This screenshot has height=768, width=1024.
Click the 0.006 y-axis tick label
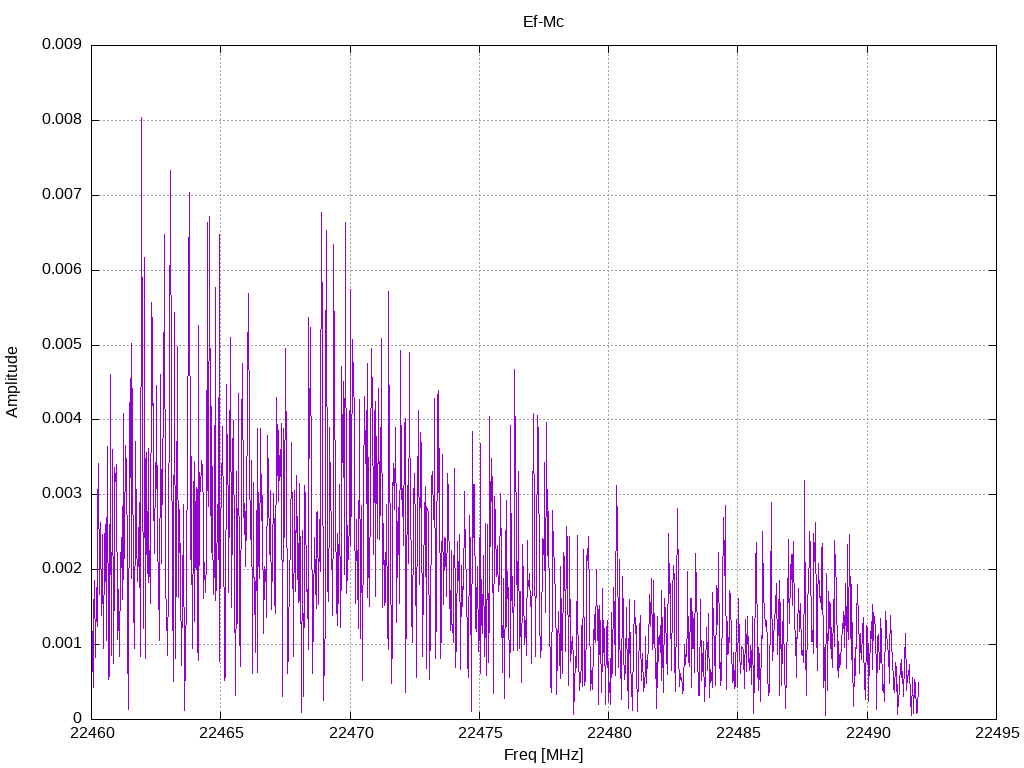(61, 270)
